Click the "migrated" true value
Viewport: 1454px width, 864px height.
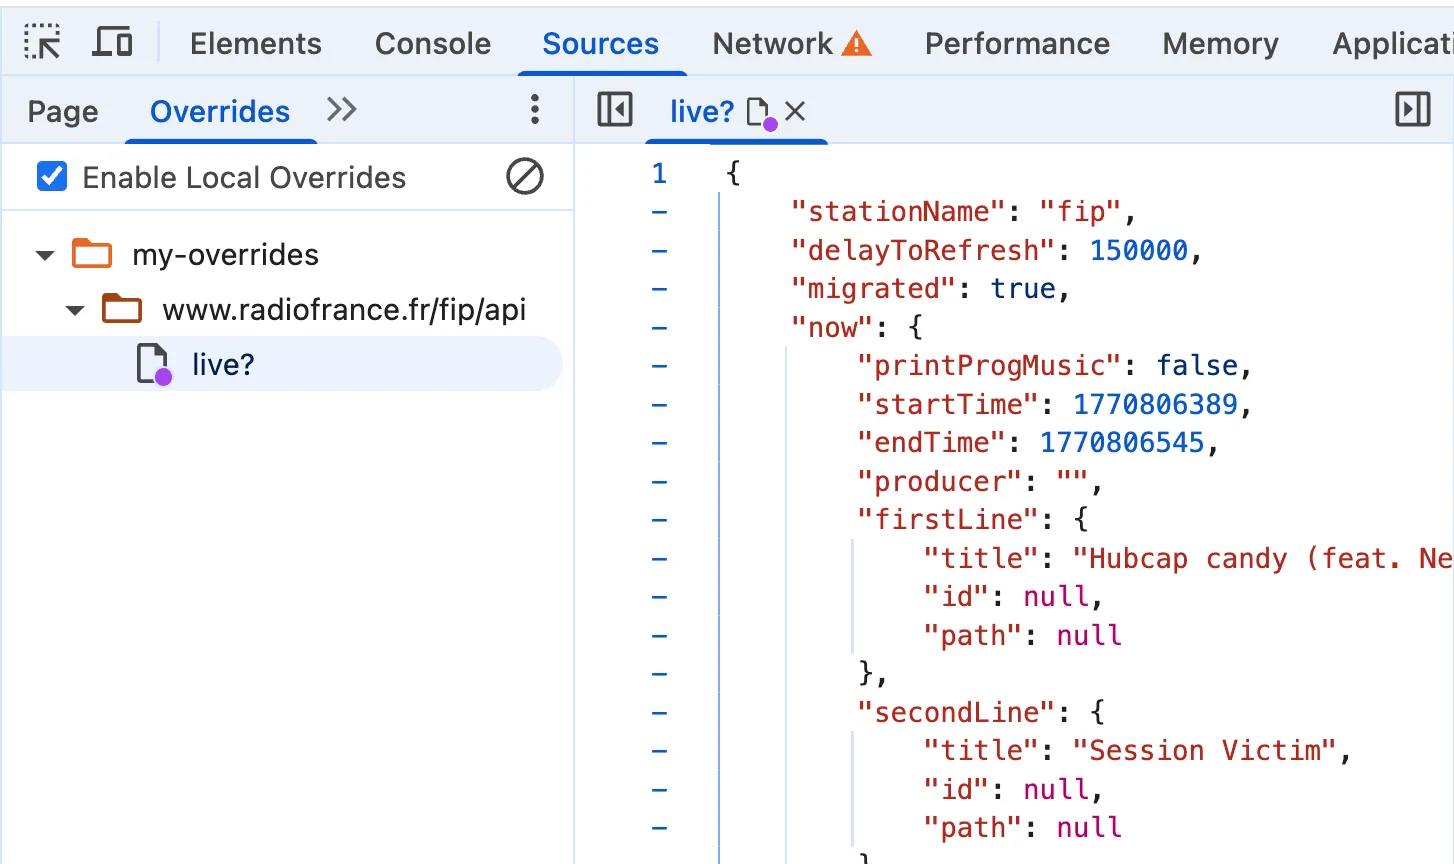click(1023, 289)
